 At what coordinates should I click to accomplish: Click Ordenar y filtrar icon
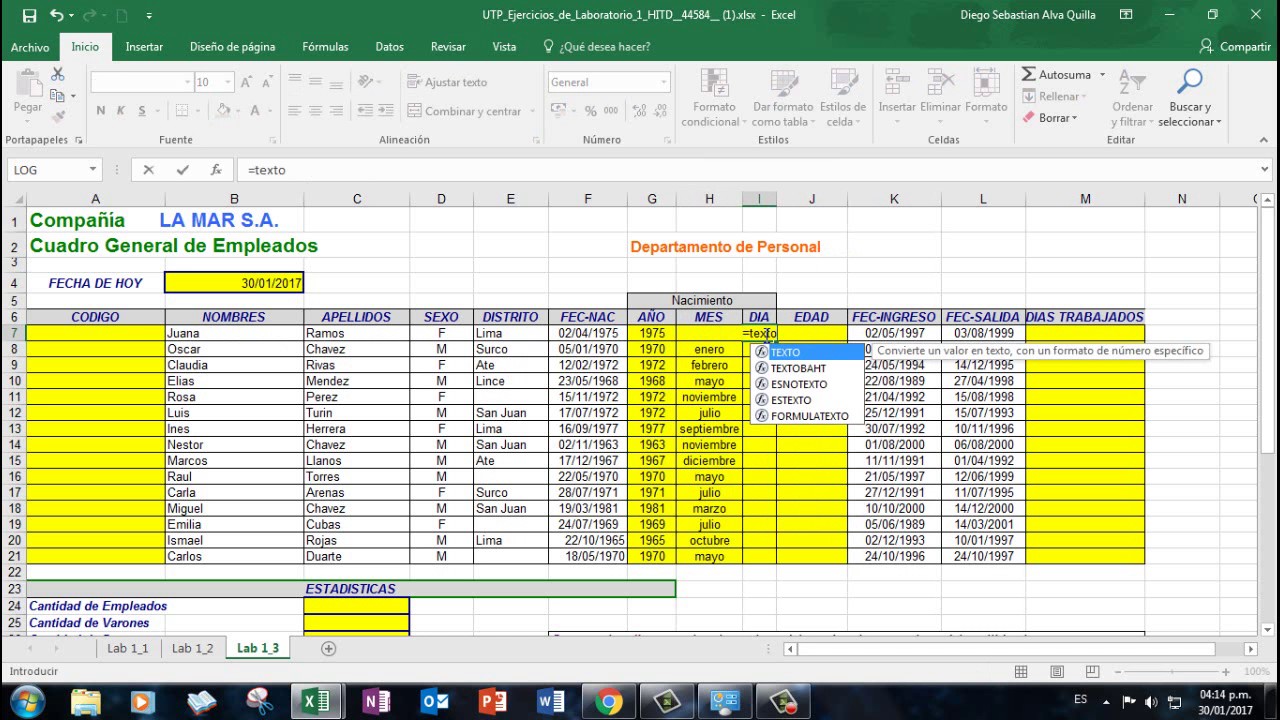[1132, 83]
